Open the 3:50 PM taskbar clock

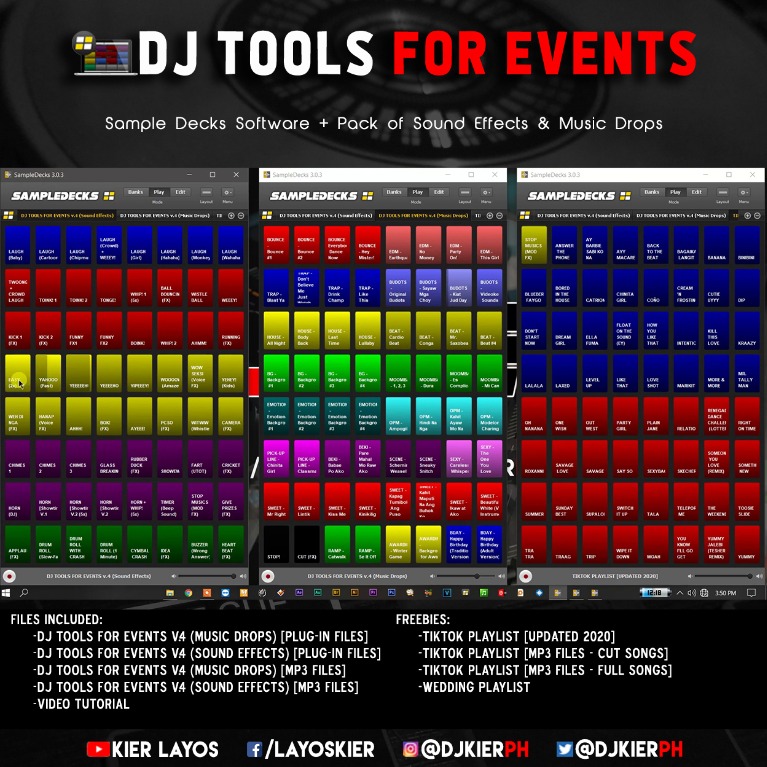tap(725, 593)
